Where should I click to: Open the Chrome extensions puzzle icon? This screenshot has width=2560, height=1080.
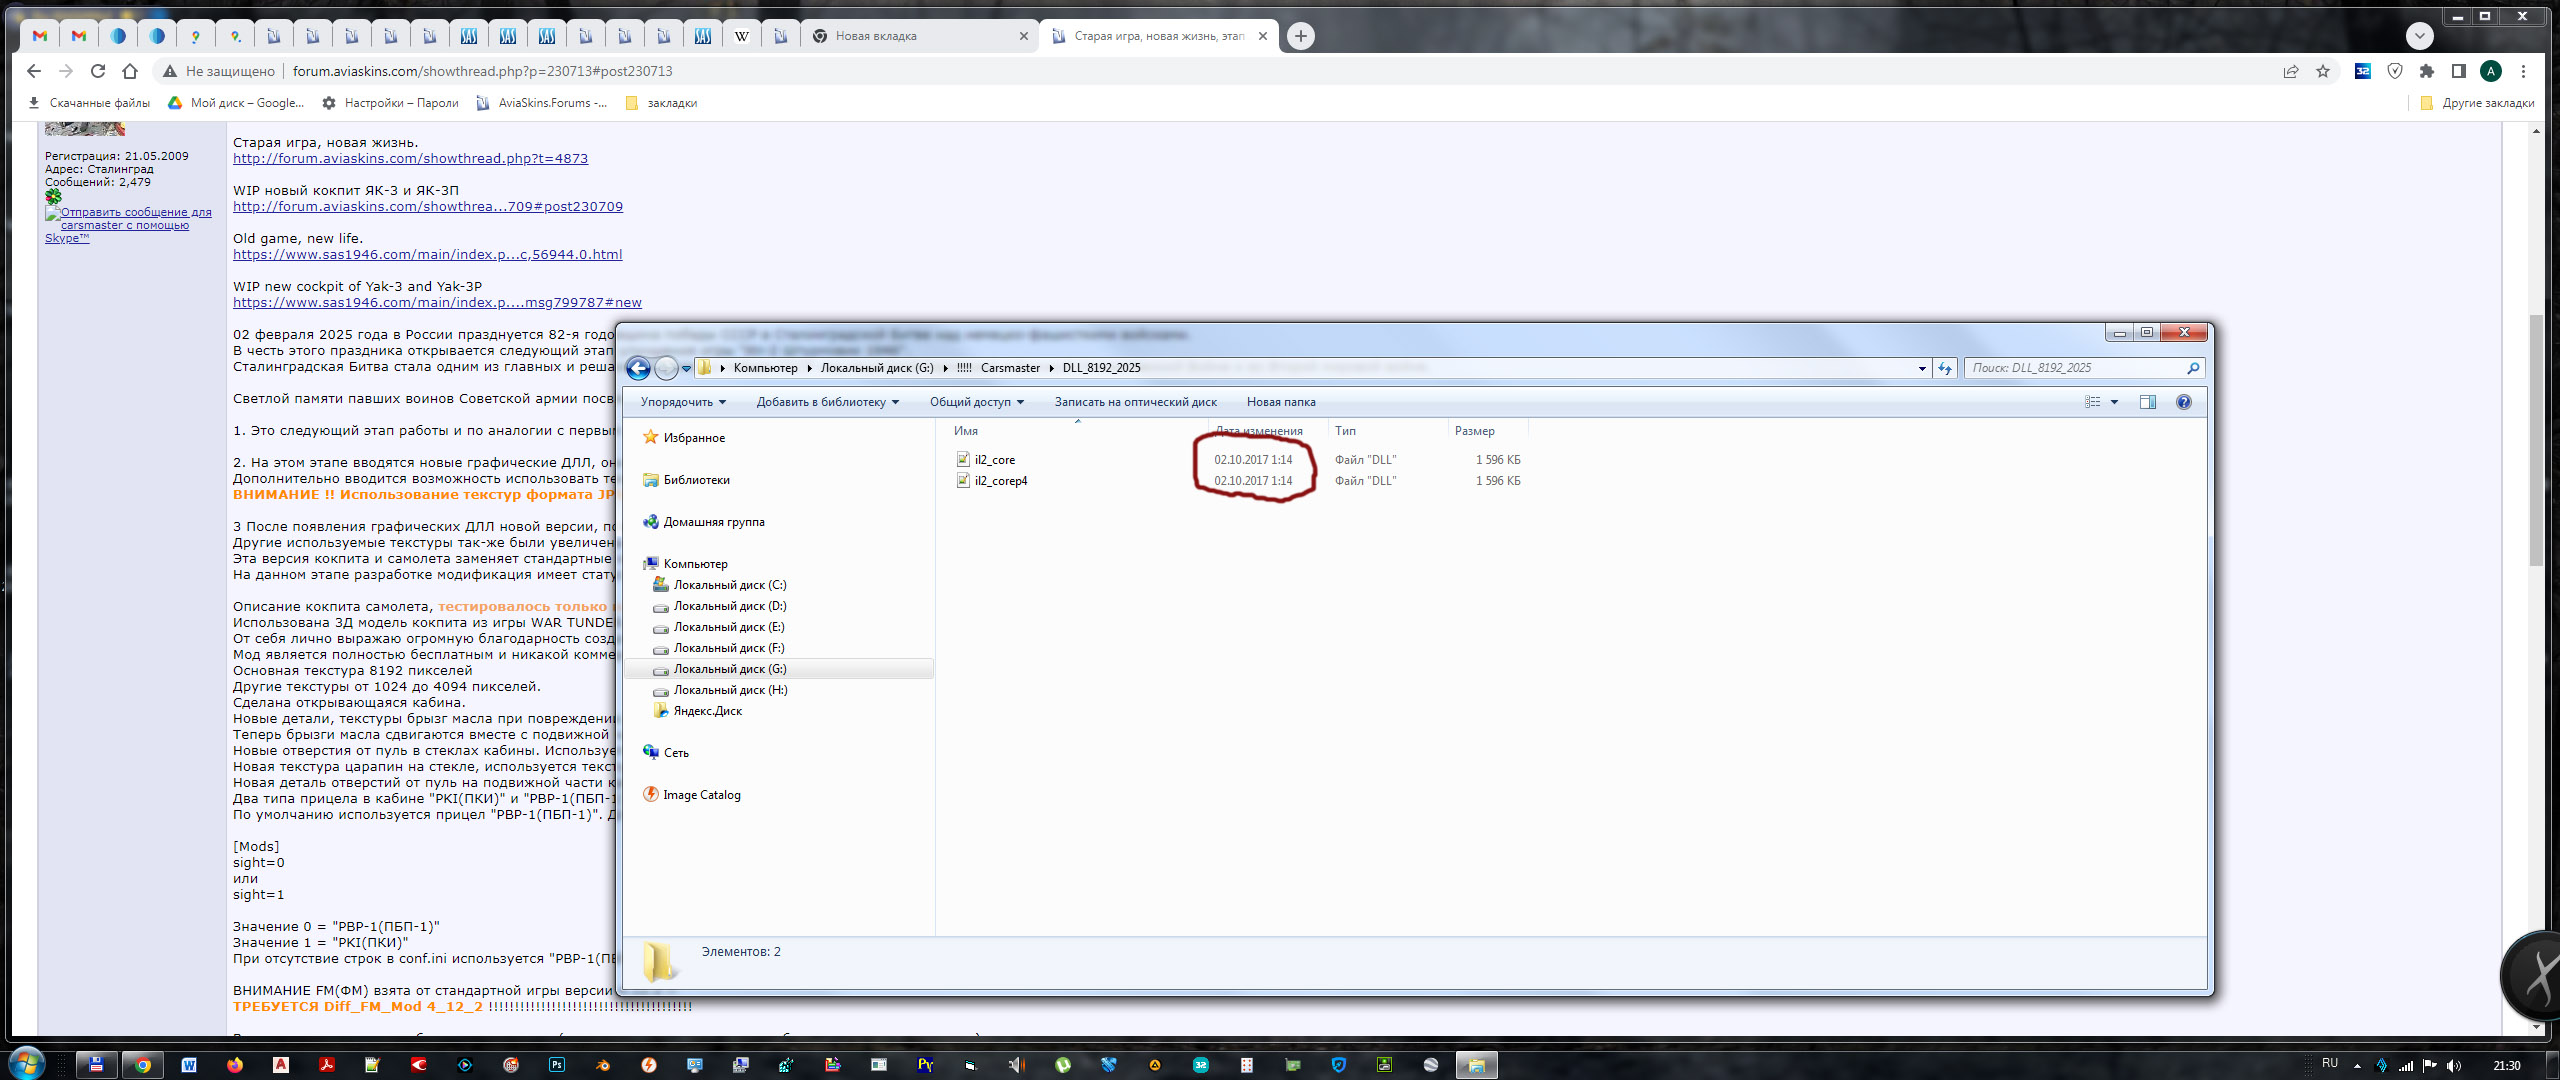click(2427, 71)
